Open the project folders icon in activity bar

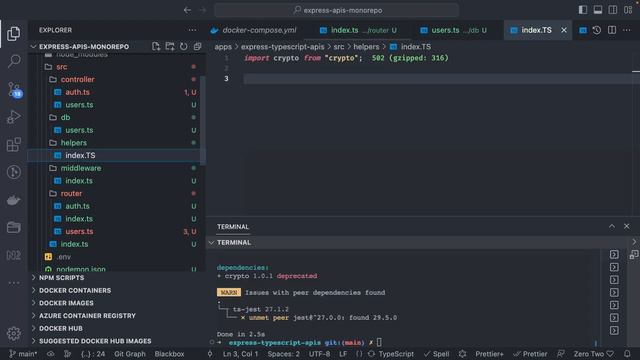[13, 227]
